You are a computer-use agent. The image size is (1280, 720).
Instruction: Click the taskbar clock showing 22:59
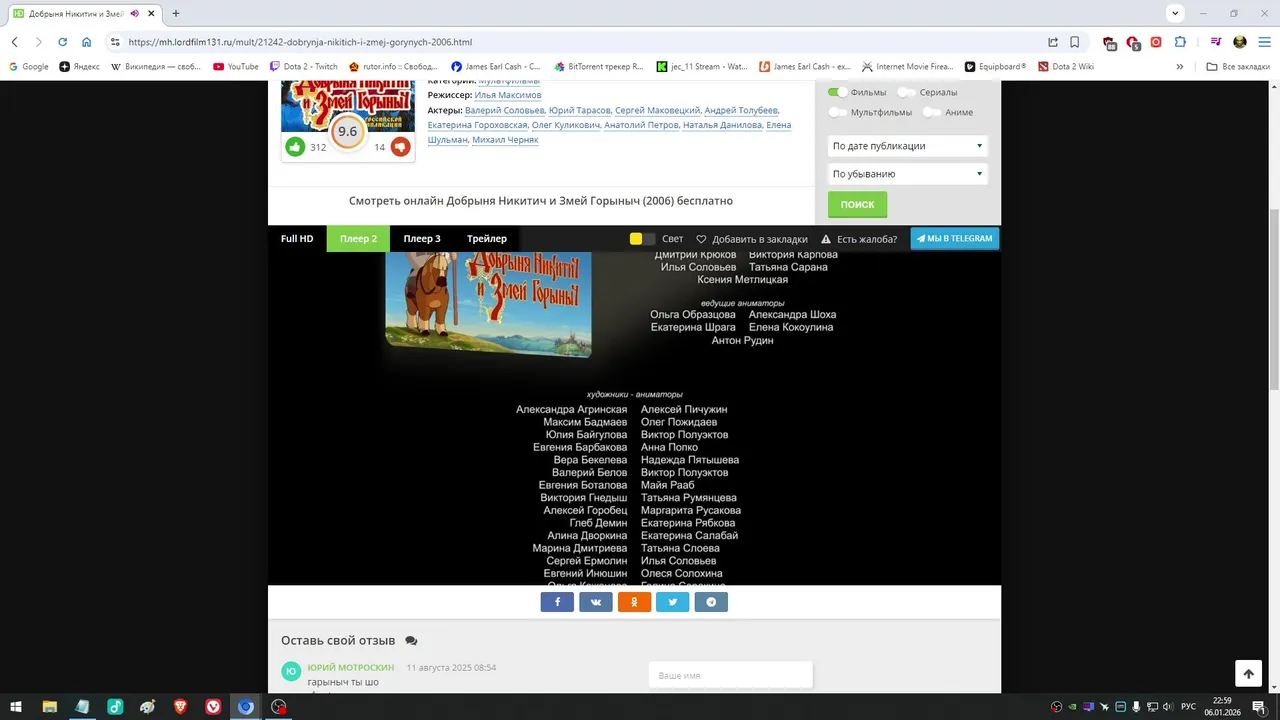click(1222, 707)
